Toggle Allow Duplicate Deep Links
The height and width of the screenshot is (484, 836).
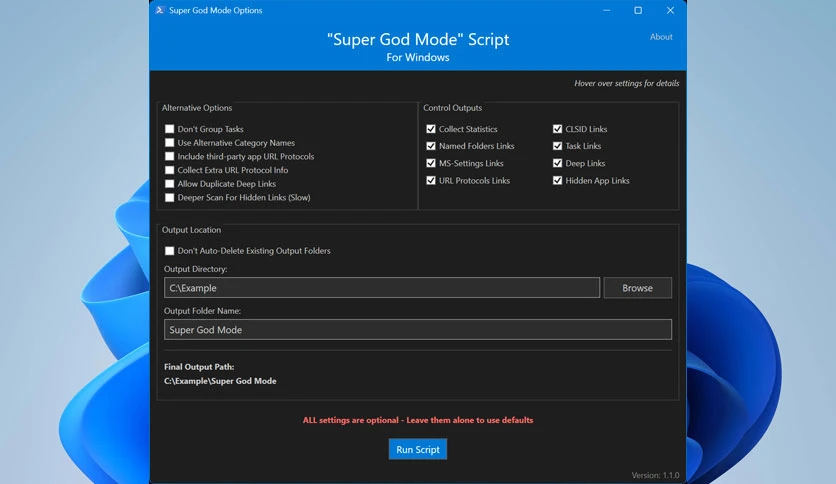[170, 184]
